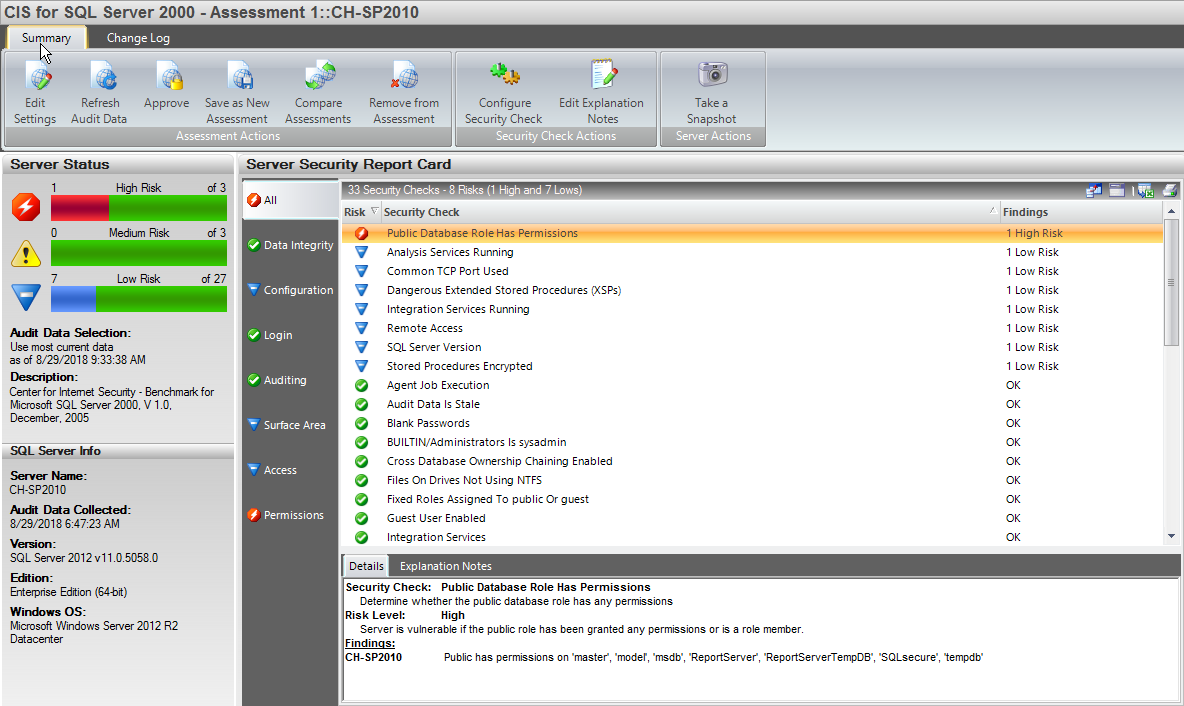
Task: Click the Medium Risk progress bar
Action: click(x=139, y=253)
